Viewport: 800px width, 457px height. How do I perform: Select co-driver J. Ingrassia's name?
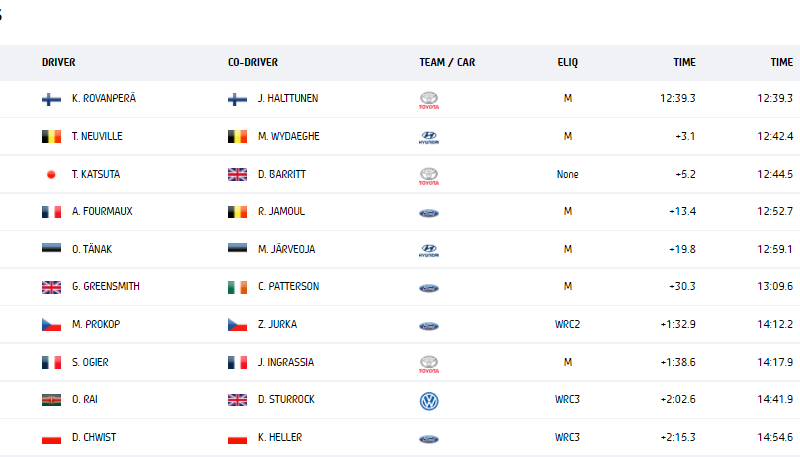(x=286, y=362)
